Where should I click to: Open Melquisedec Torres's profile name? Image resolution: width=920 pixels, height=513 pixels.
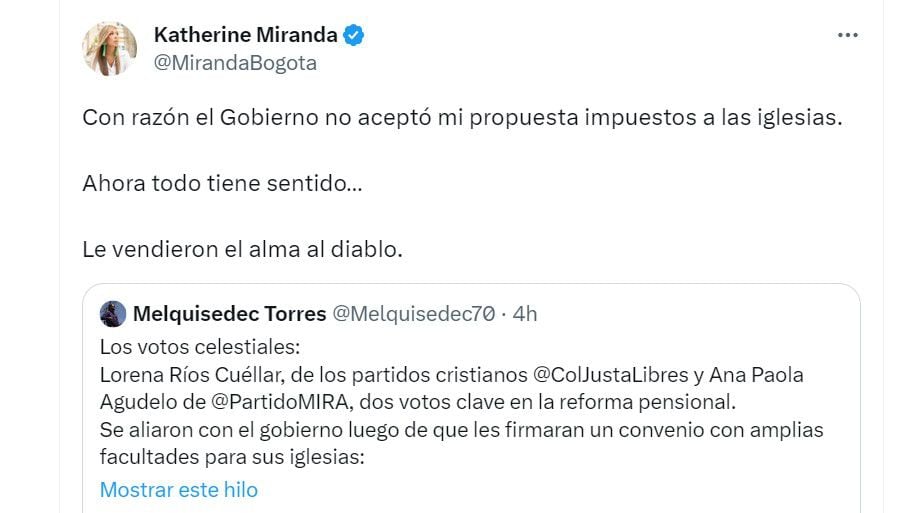point(228,314)
